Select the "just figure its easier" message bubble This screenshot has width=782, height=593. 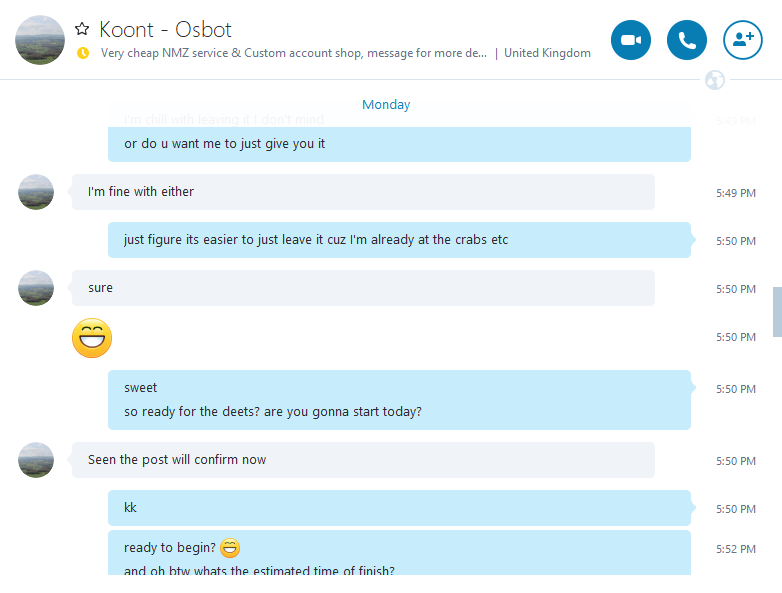click(x=316, y=240)
